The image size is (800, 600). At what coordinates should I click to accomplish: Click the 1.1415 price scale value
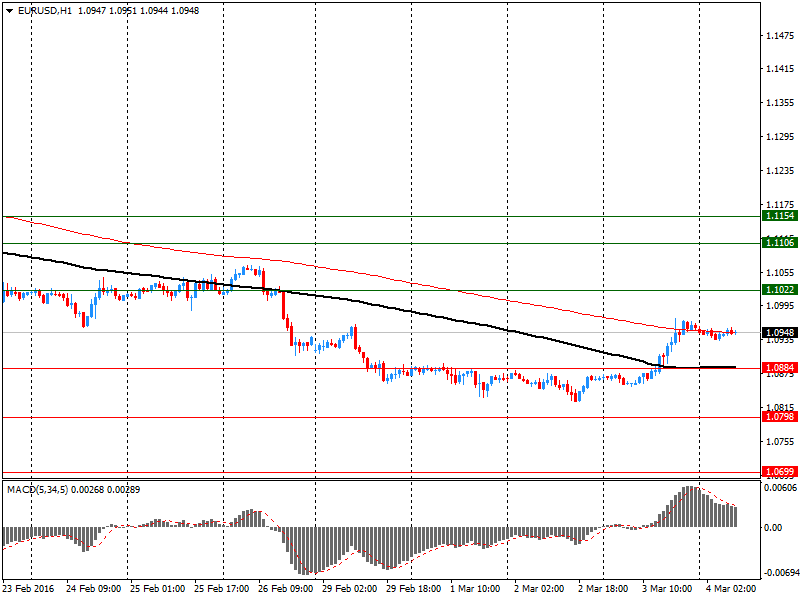(780, 69)
